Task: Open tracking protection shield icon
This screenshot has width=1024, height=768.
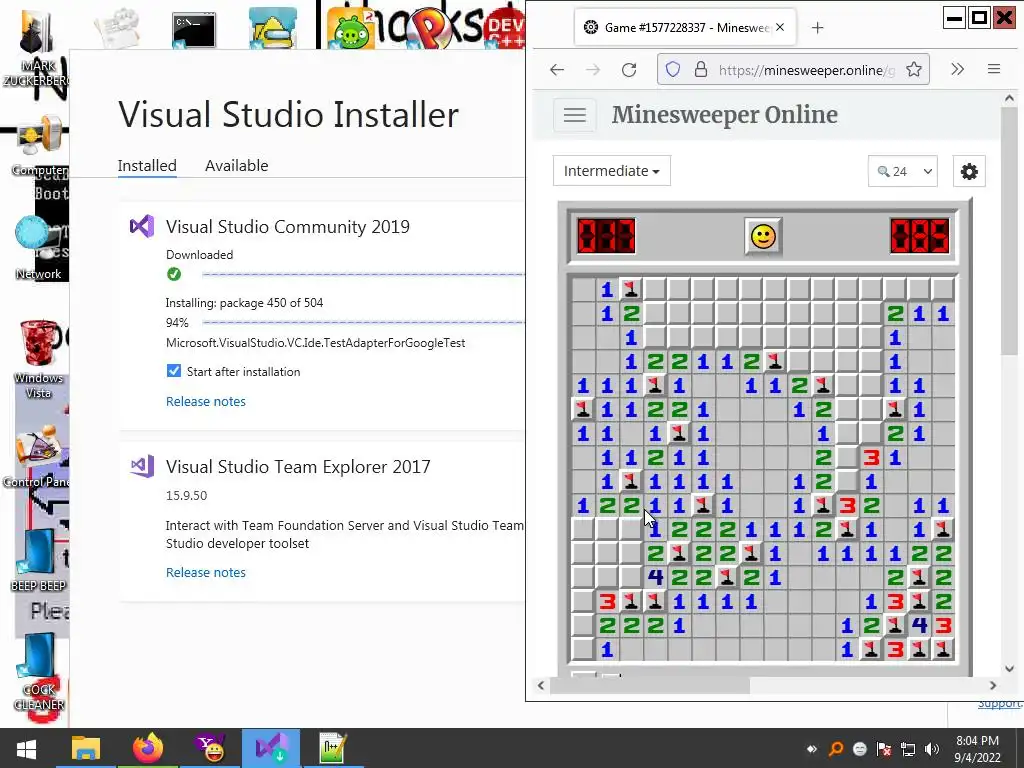Action: pos(673,69)
